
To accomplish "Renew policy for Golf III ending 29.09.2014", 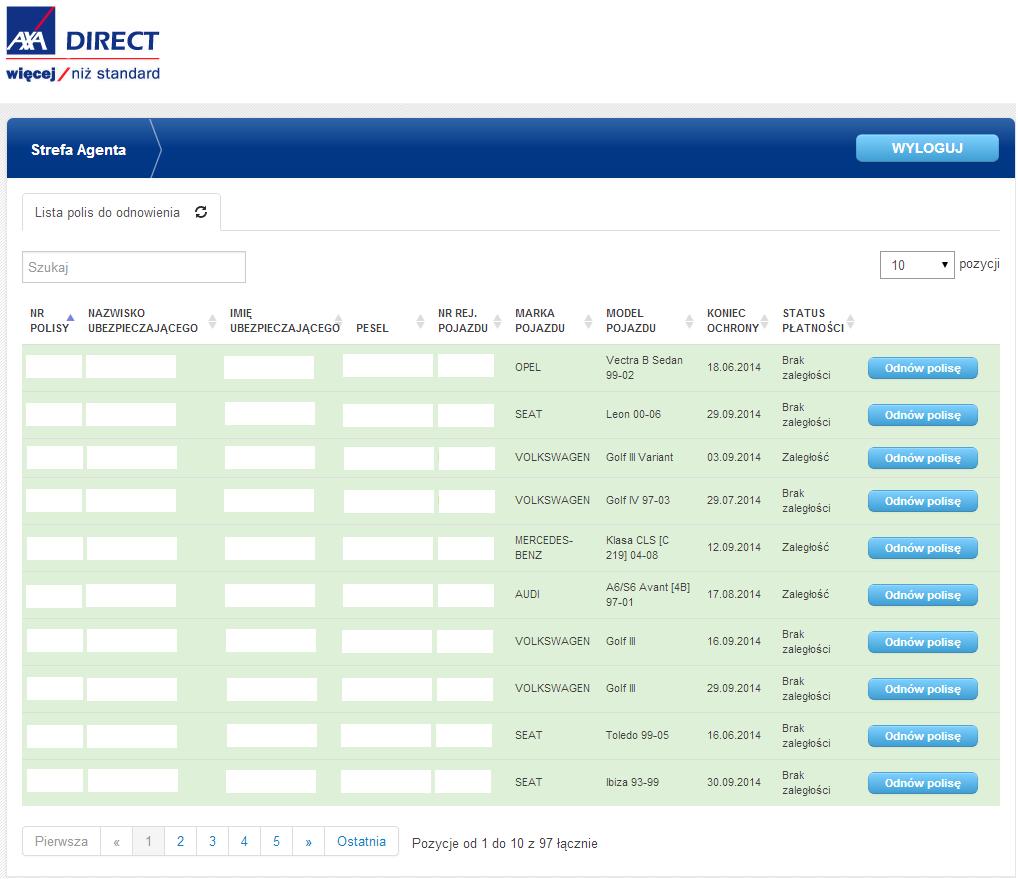I will (923, 689).
